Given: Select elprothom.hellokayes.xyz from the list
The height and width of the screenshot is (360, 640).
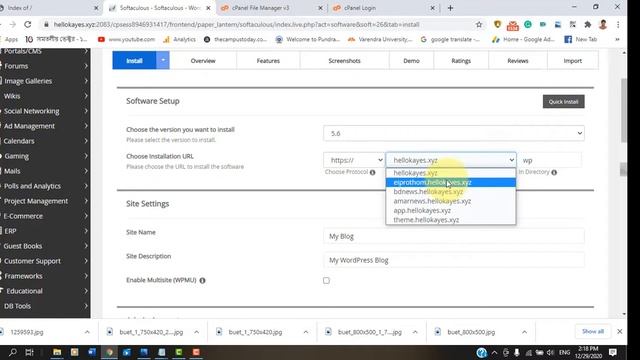Looking at the screenshot, I should [451, 182].
